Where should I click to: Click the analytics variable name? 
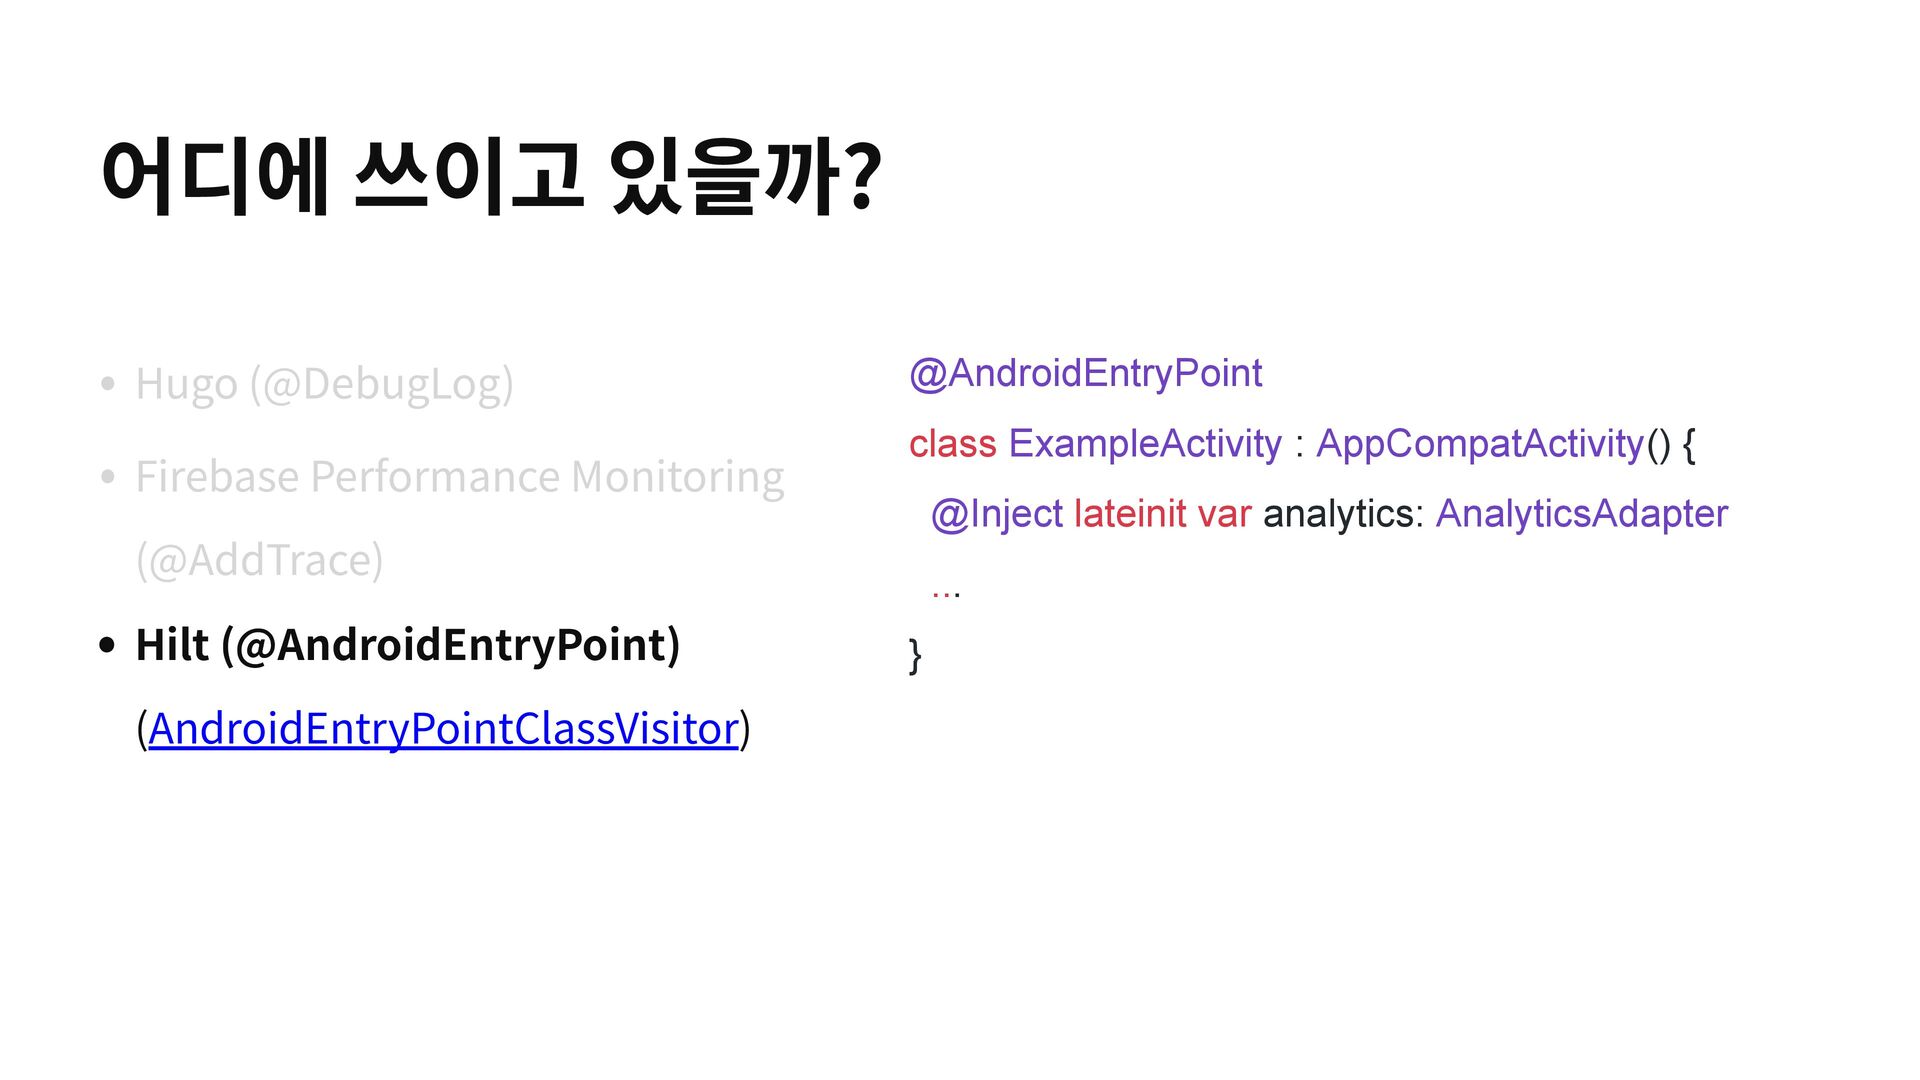(x=1337, y=514)
